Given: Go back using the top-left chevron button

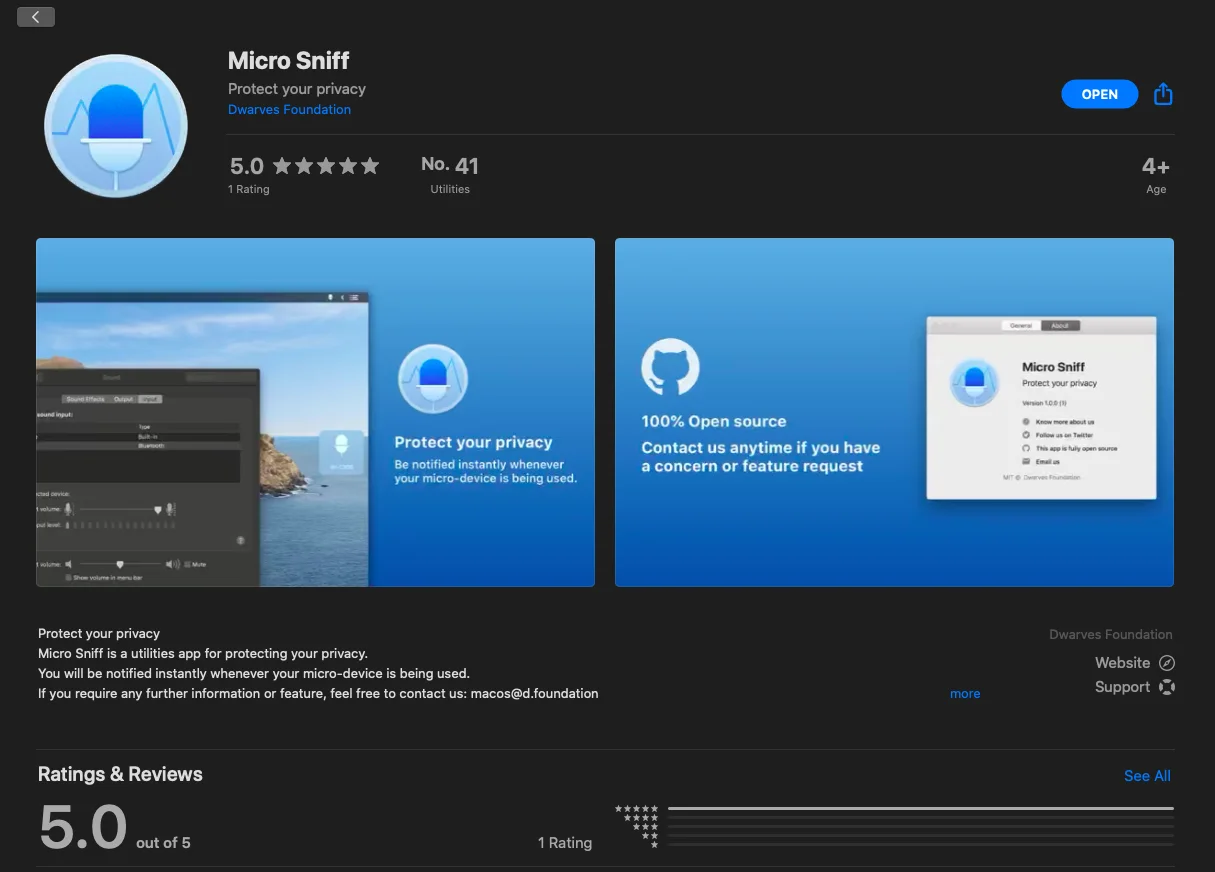Looking at the screenshot, I should [x=36, y=17].
